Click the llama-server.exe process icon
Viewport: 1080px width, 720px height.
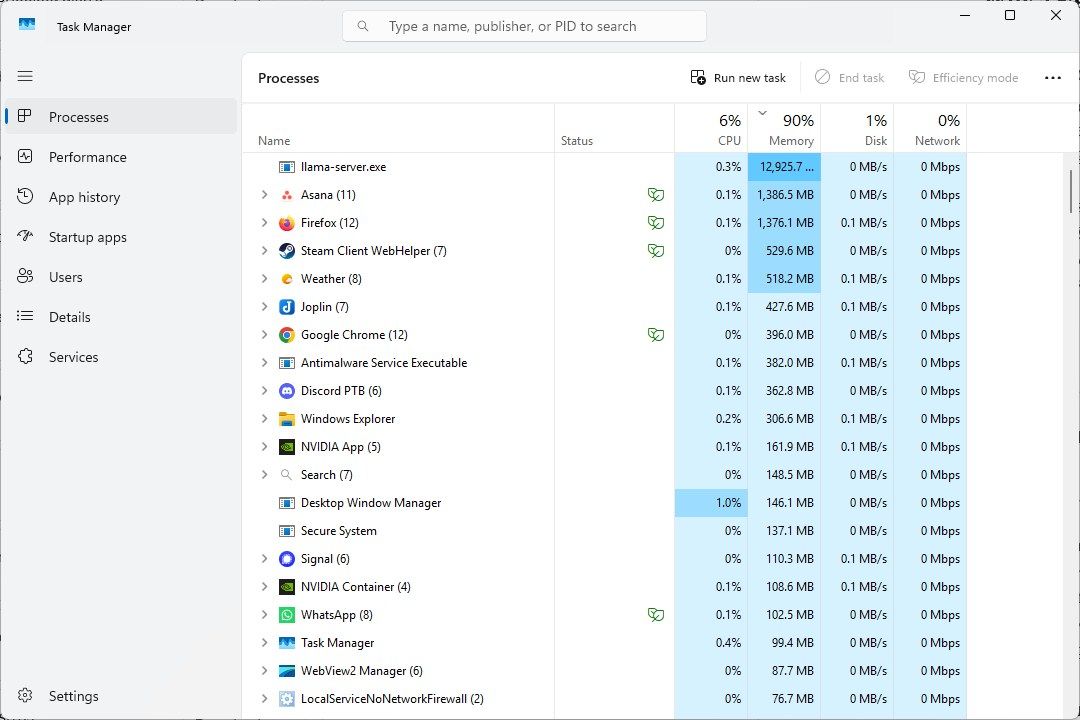point(287,167)
